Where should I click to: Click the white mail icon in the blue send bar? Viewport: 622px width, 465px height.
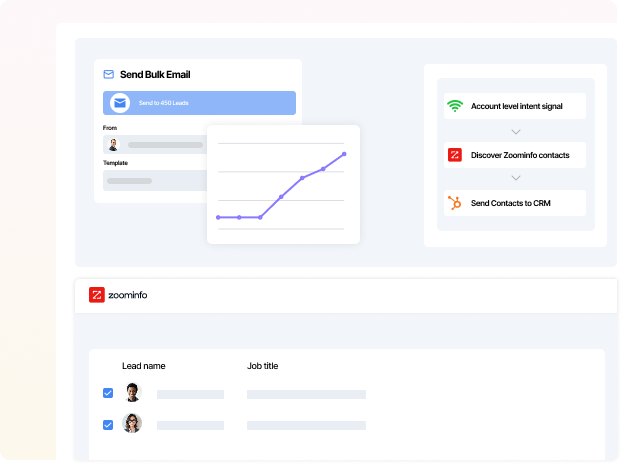point(119,103)
